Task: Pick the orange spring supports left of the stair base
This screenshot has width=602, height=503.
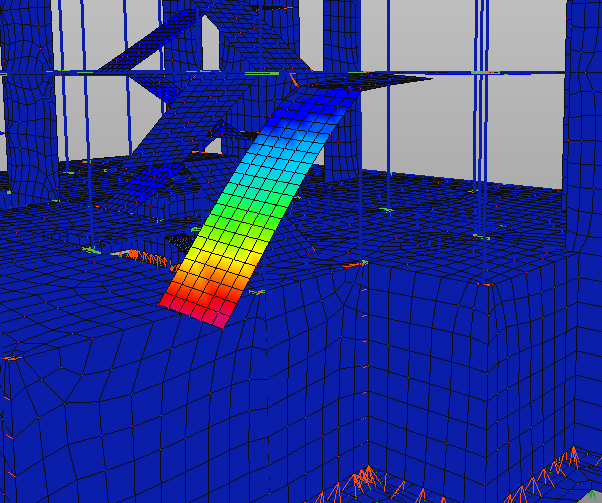Action: point(146,257)
